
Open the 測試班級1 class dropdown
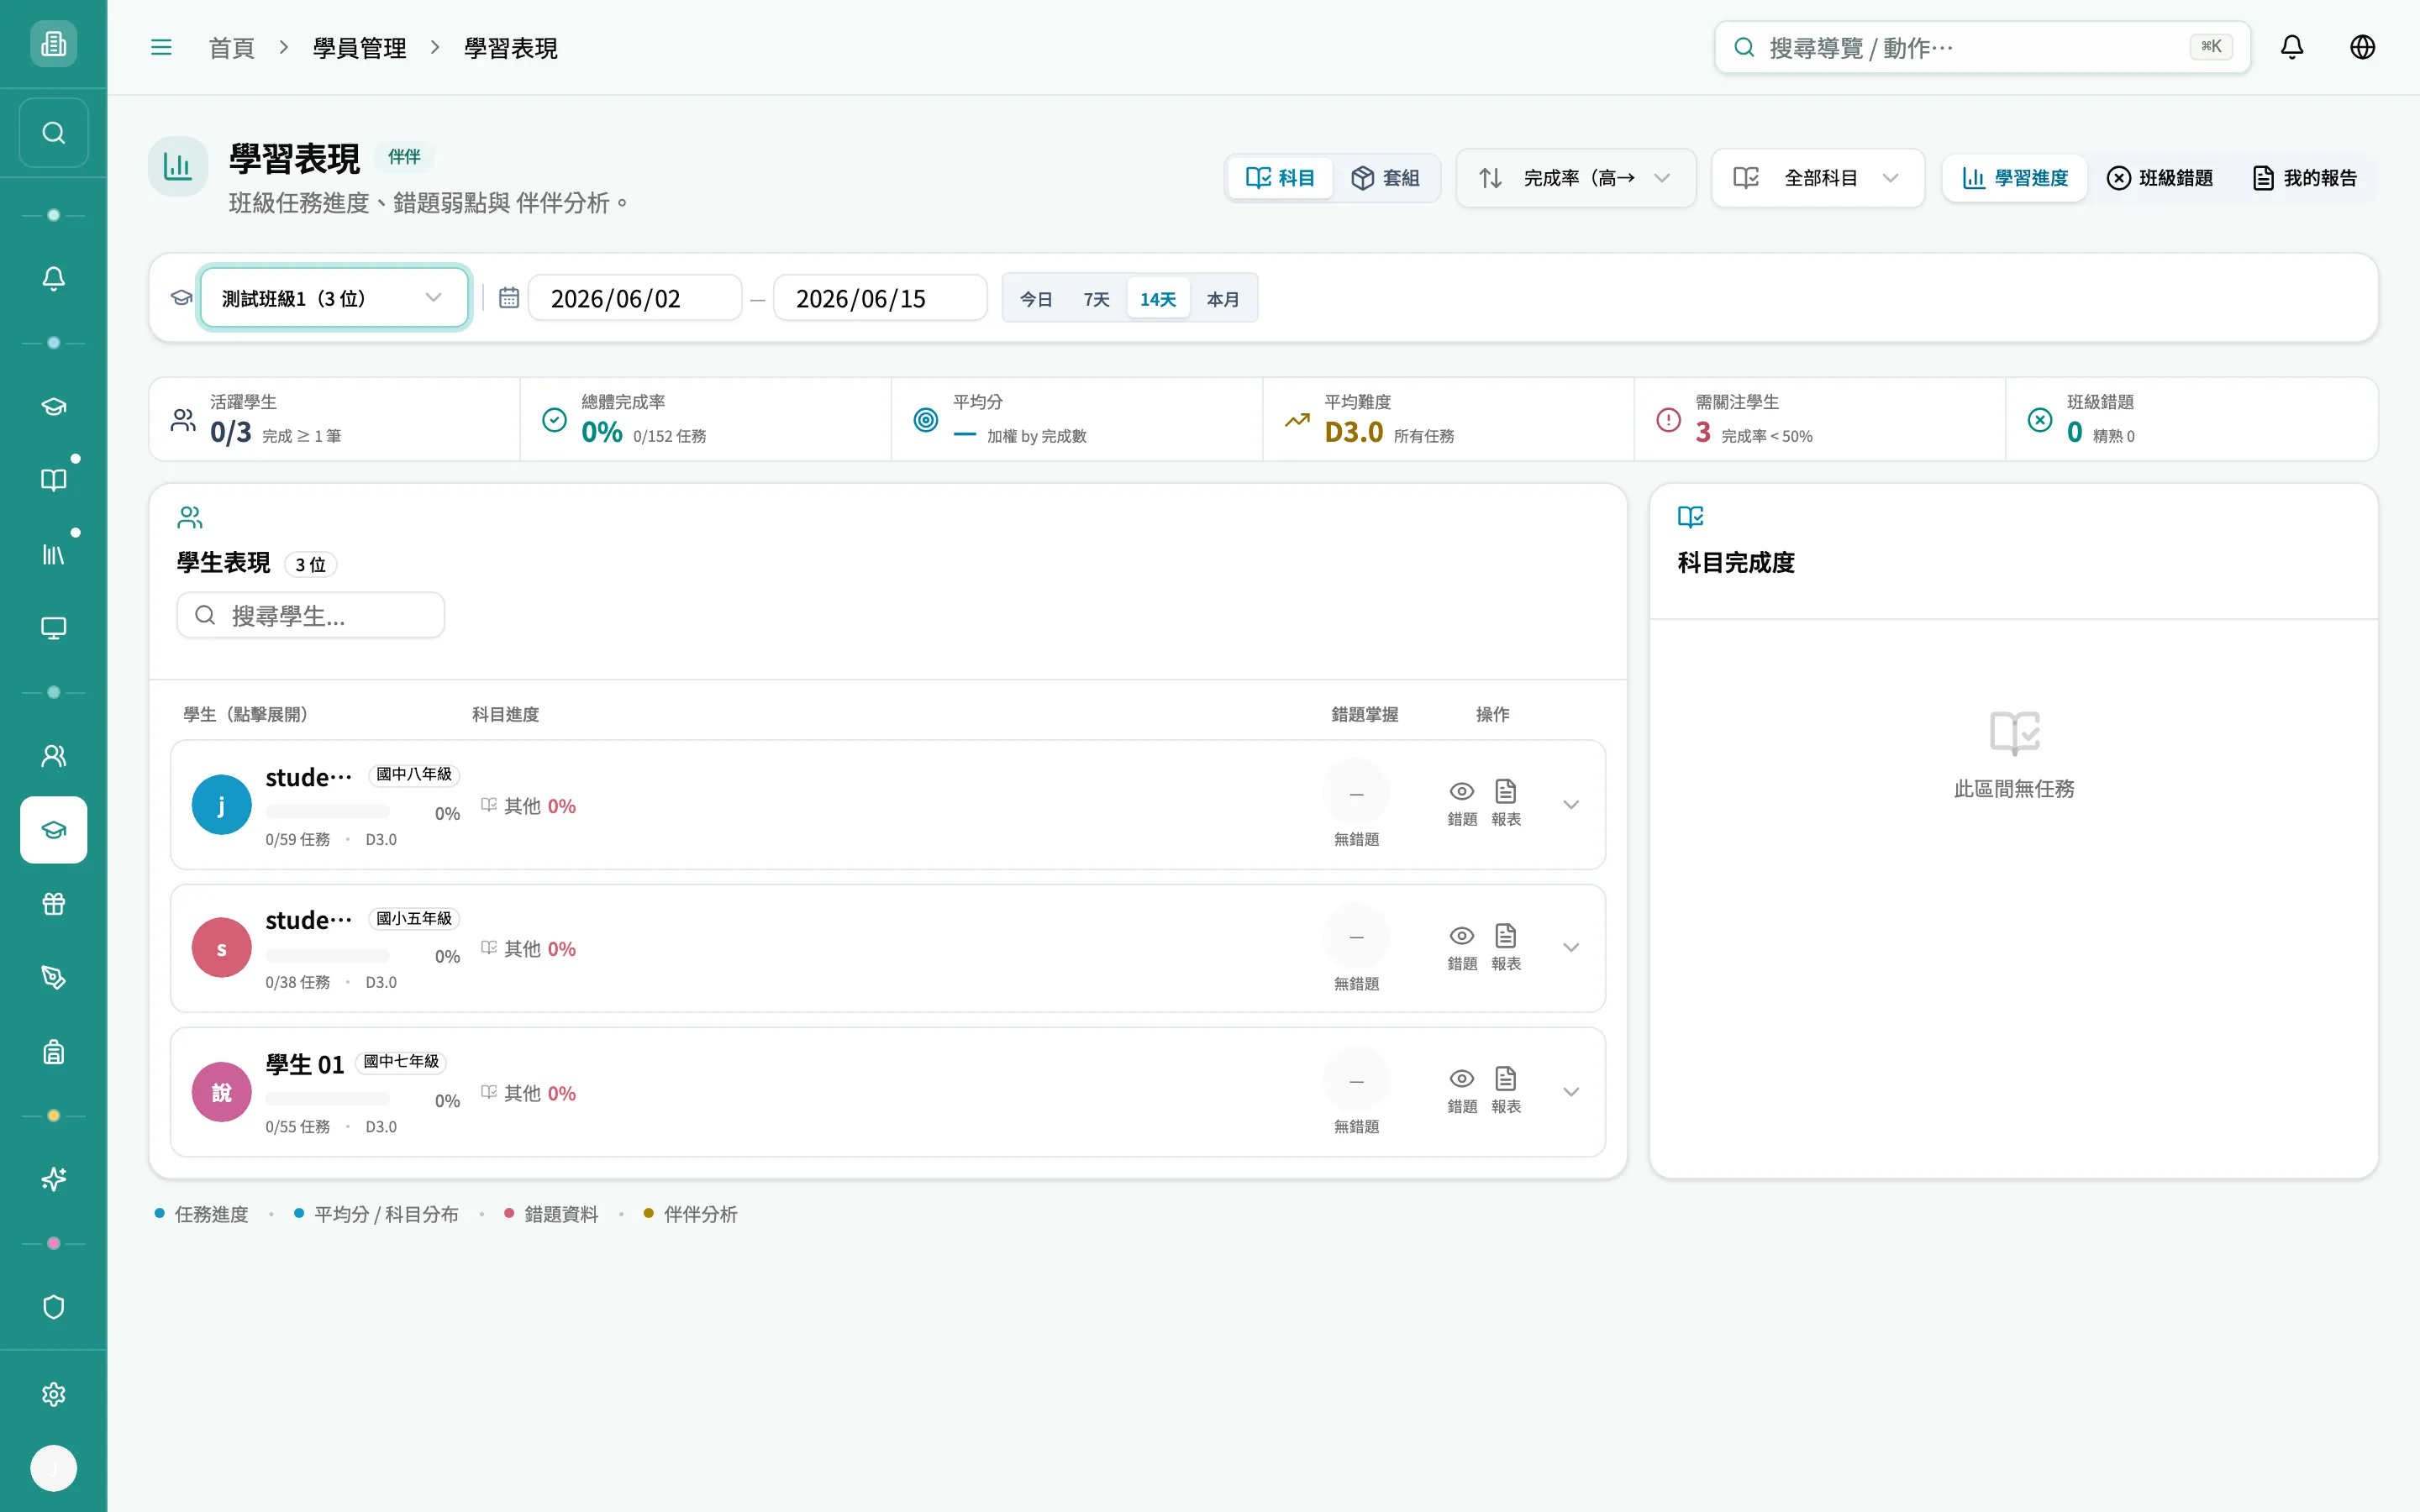334,298
